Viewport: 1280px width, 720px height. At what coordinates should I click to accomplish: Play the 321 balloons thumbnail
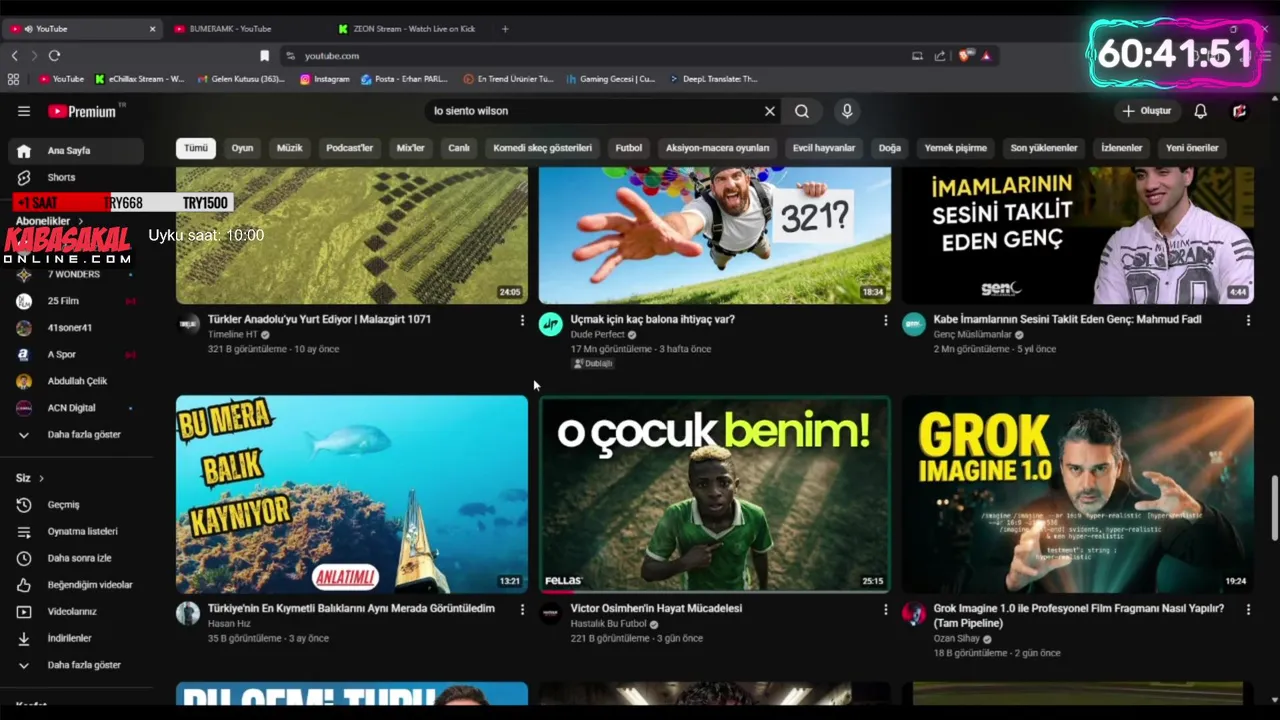pyautogui.click(x=715, y=235)
